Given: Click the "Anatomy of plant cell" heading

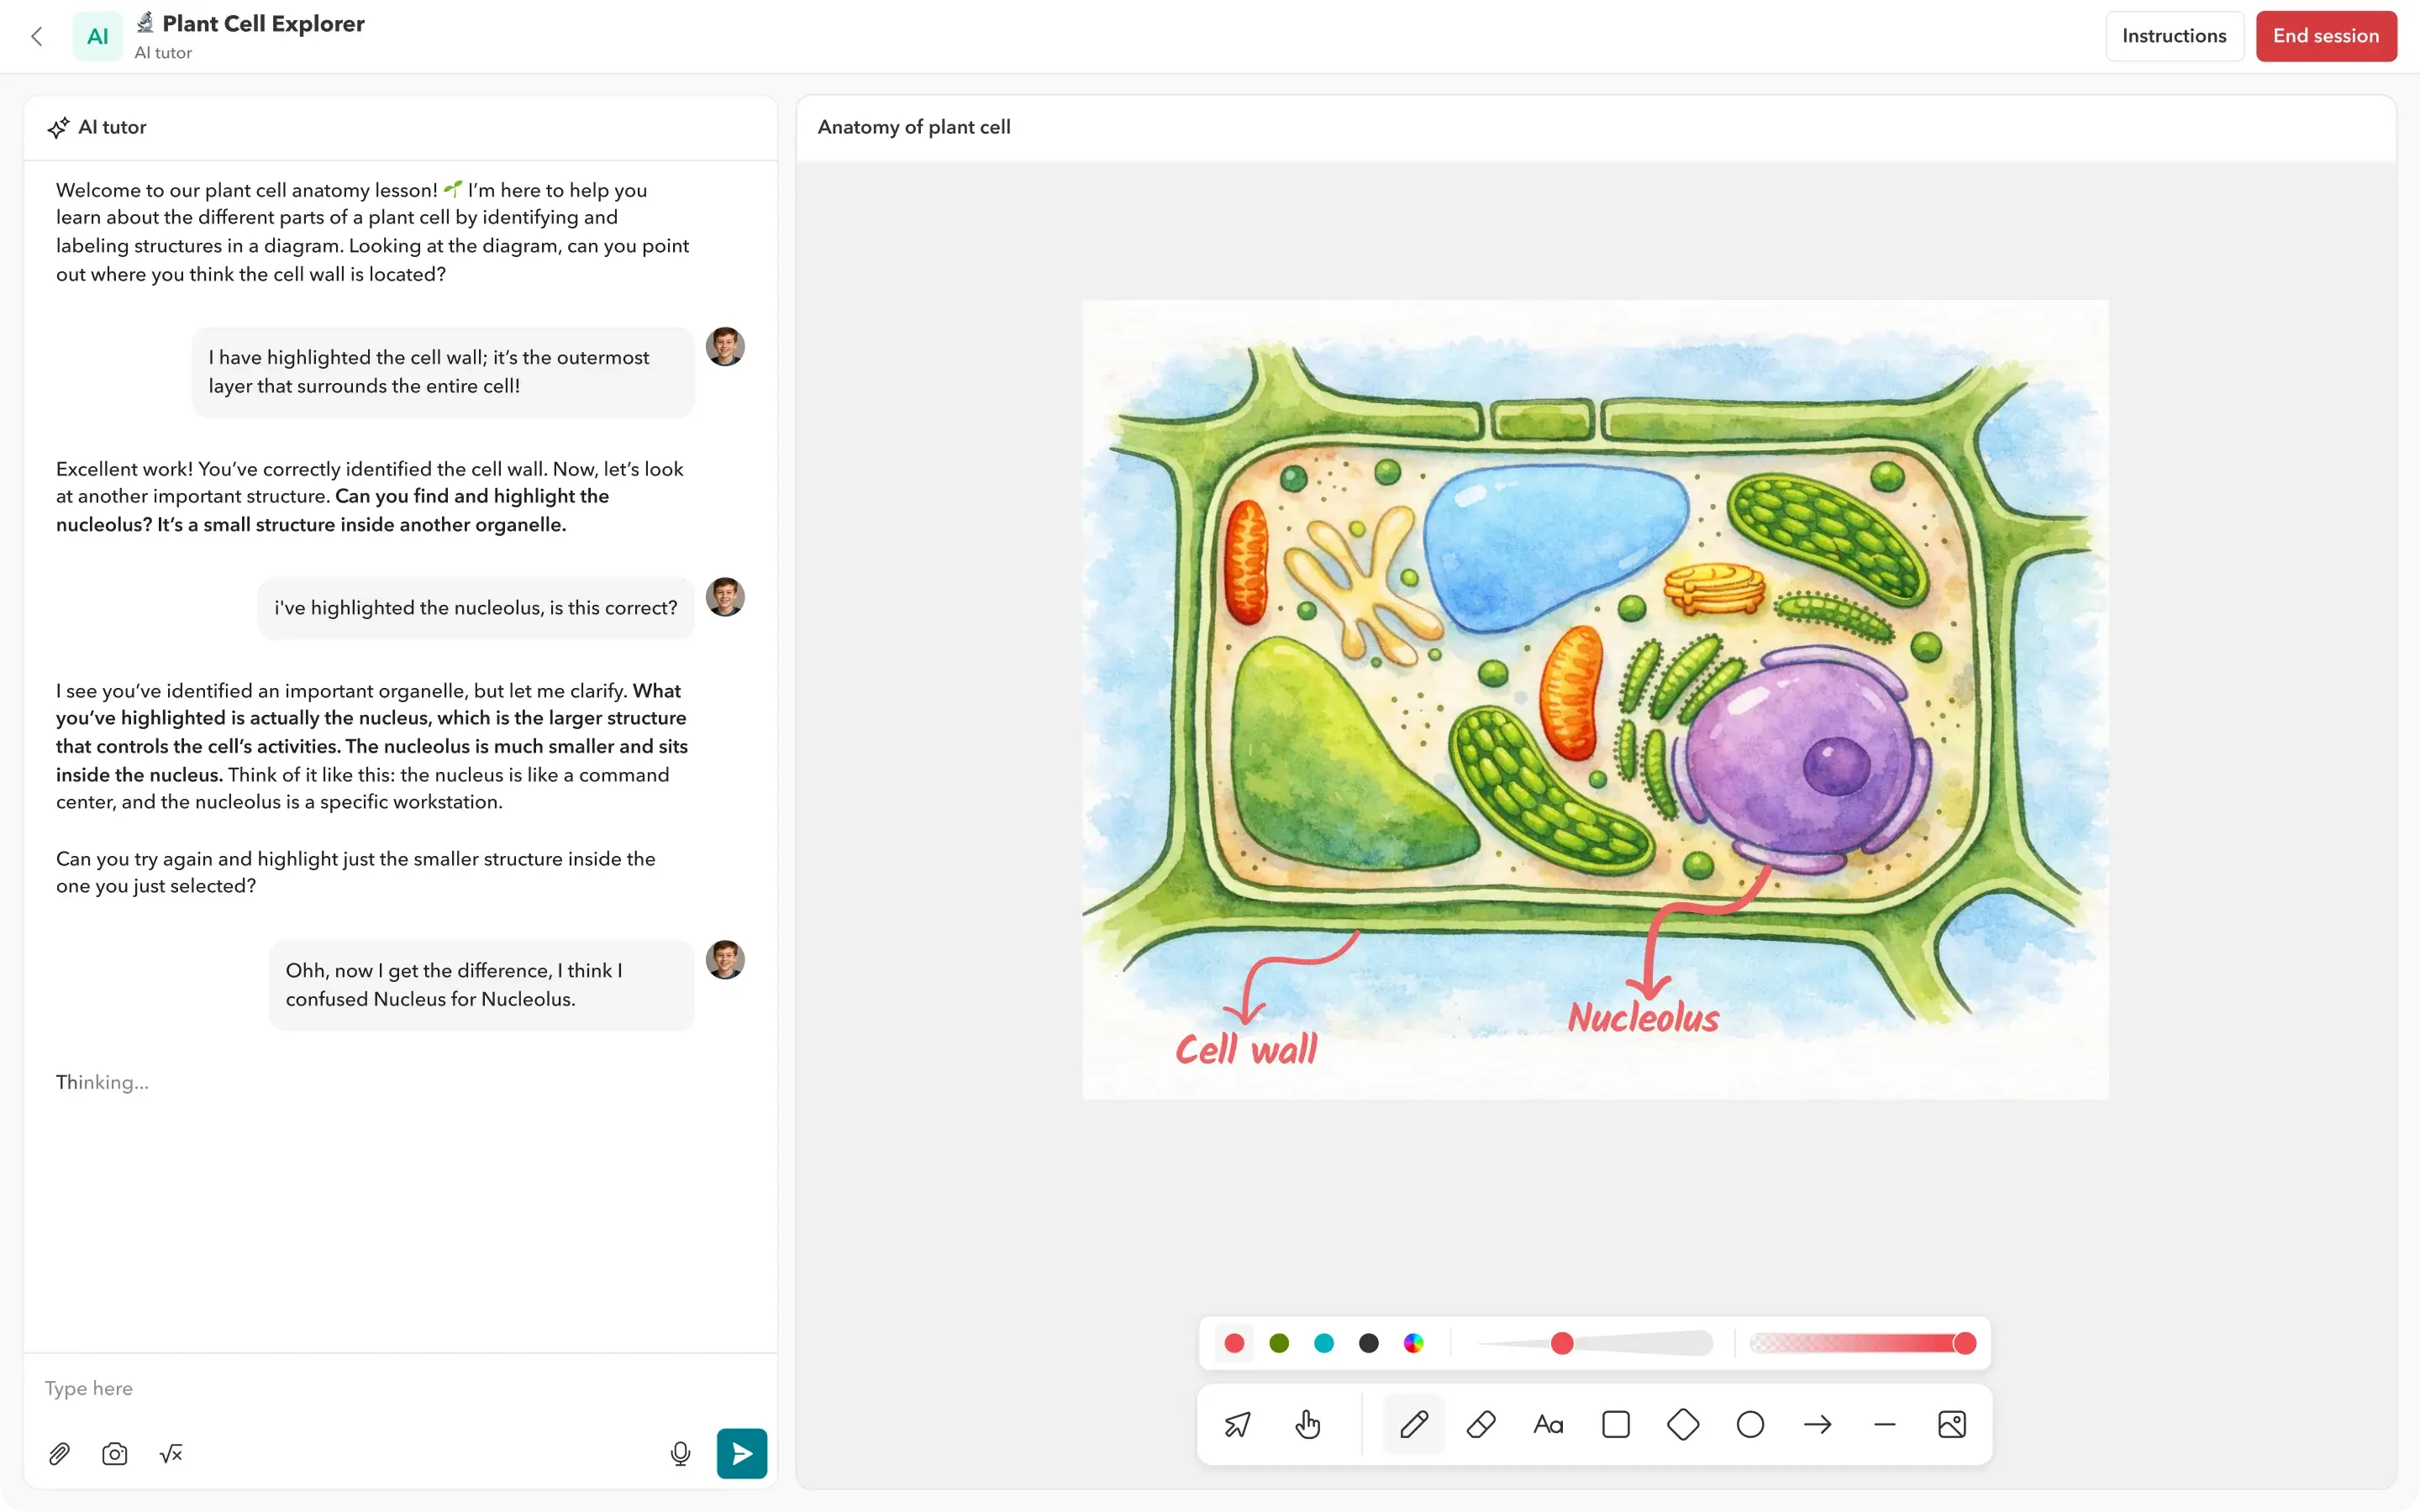Looking at the screenshot, I should click(914, 128).
